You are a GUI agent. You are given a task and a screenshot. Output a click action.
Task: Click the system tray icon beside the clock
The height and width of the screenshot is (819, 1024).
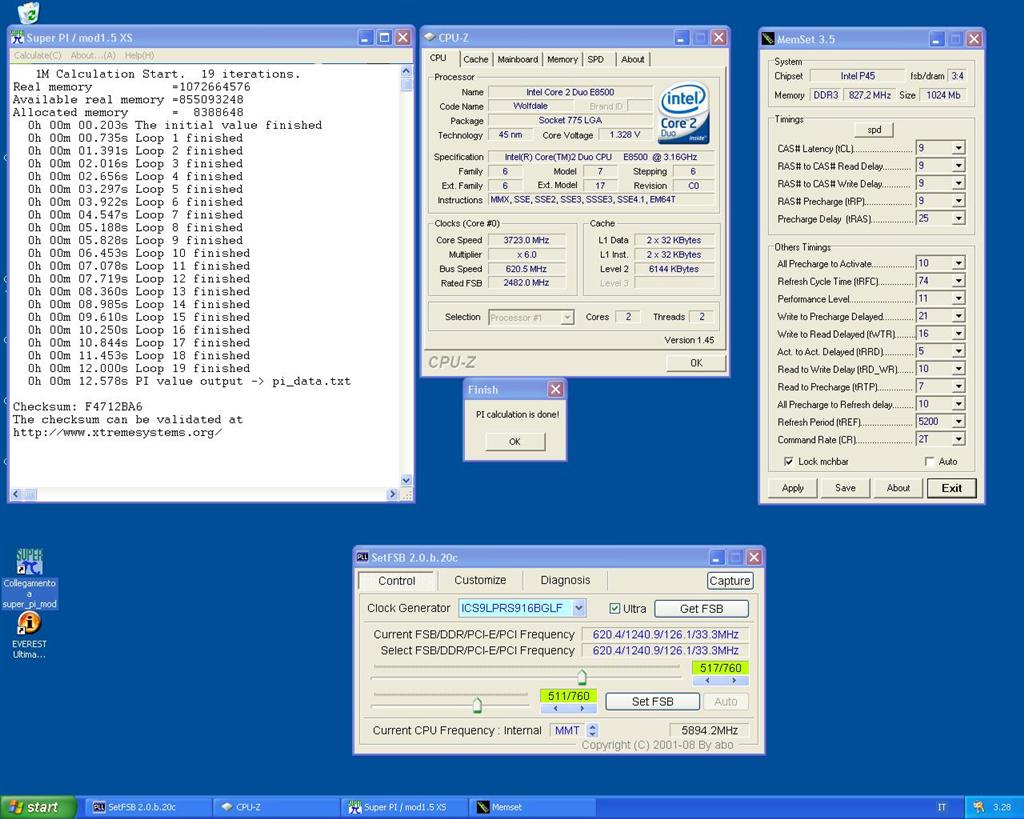point(978,807)
